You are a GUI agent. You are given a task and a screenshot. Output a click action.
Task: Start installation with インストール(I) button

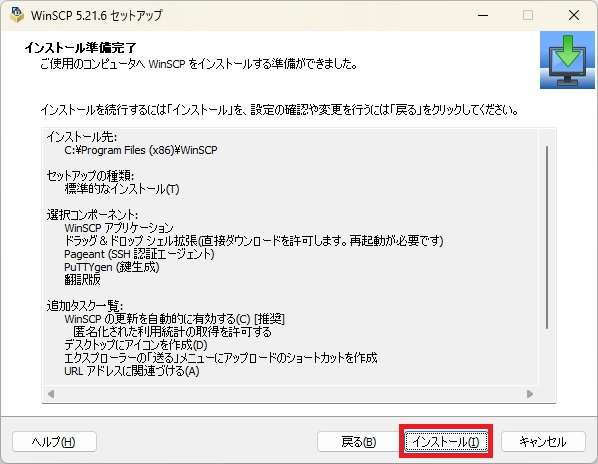446,442
